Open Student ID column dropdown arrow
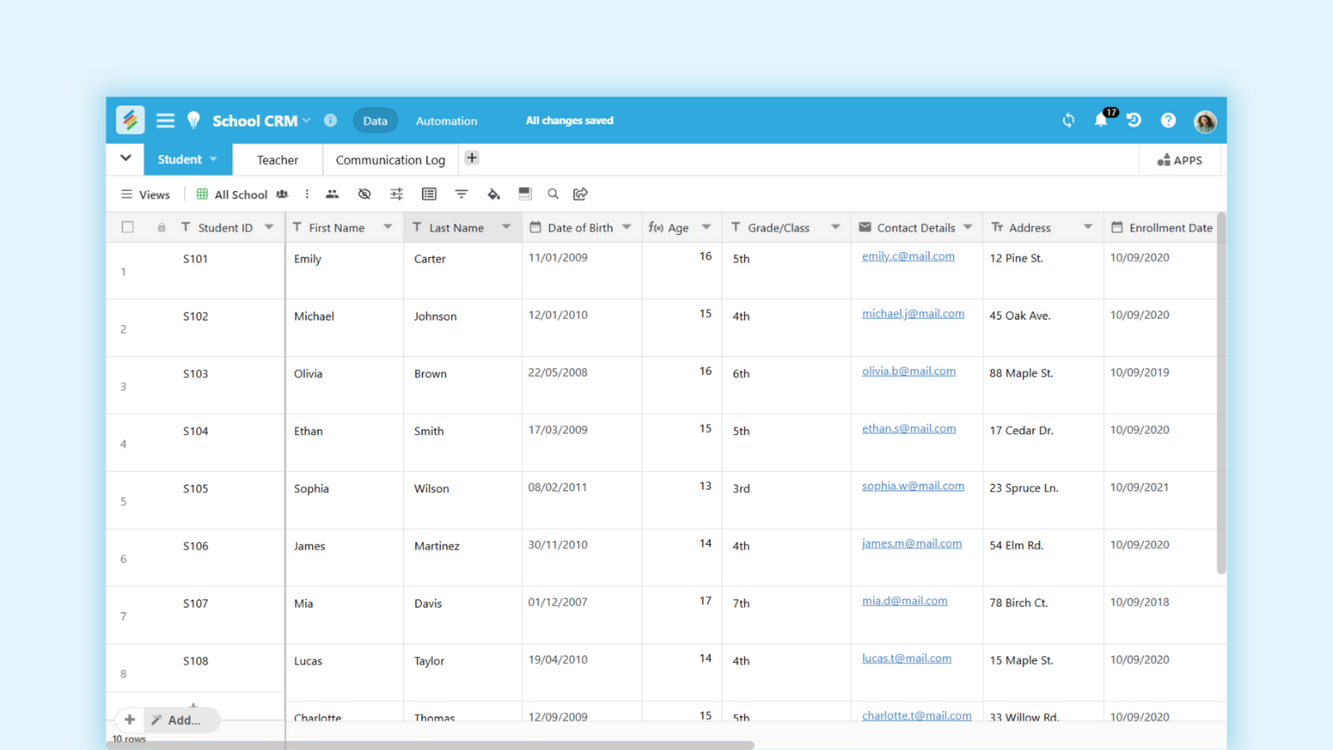 click(x=269, y=227)
